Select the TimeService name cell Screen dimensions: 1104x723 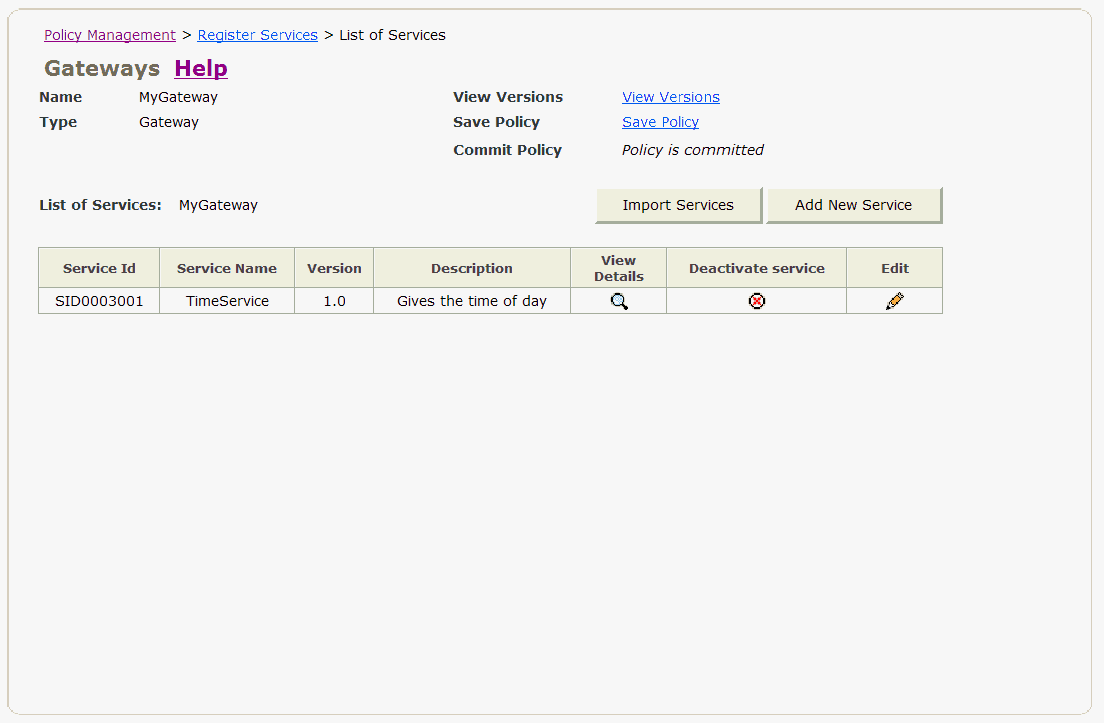click(x=227, y=301)
